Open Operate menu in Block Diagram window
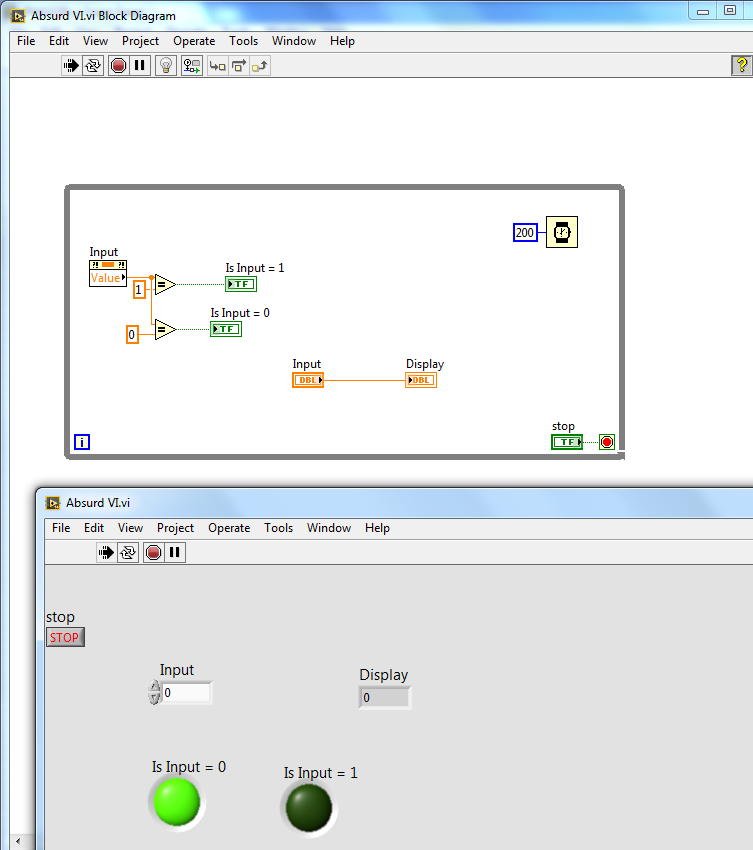 (194, 41)
